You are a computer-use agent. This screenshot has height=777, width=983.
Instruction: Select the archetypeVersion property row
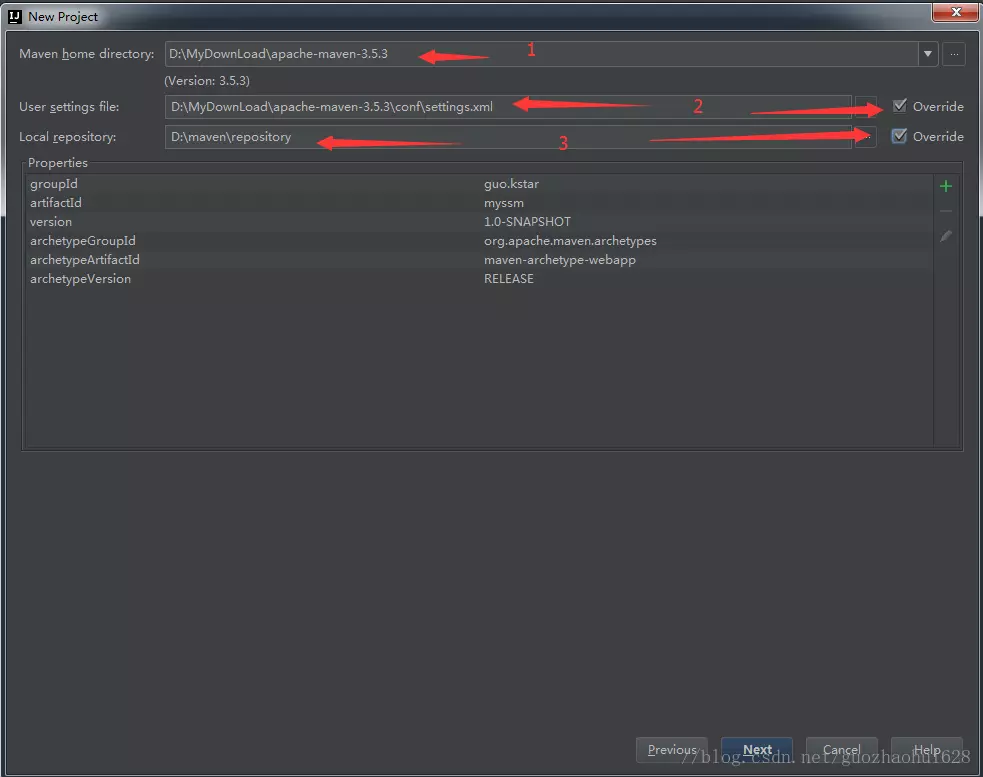(478, 278)
